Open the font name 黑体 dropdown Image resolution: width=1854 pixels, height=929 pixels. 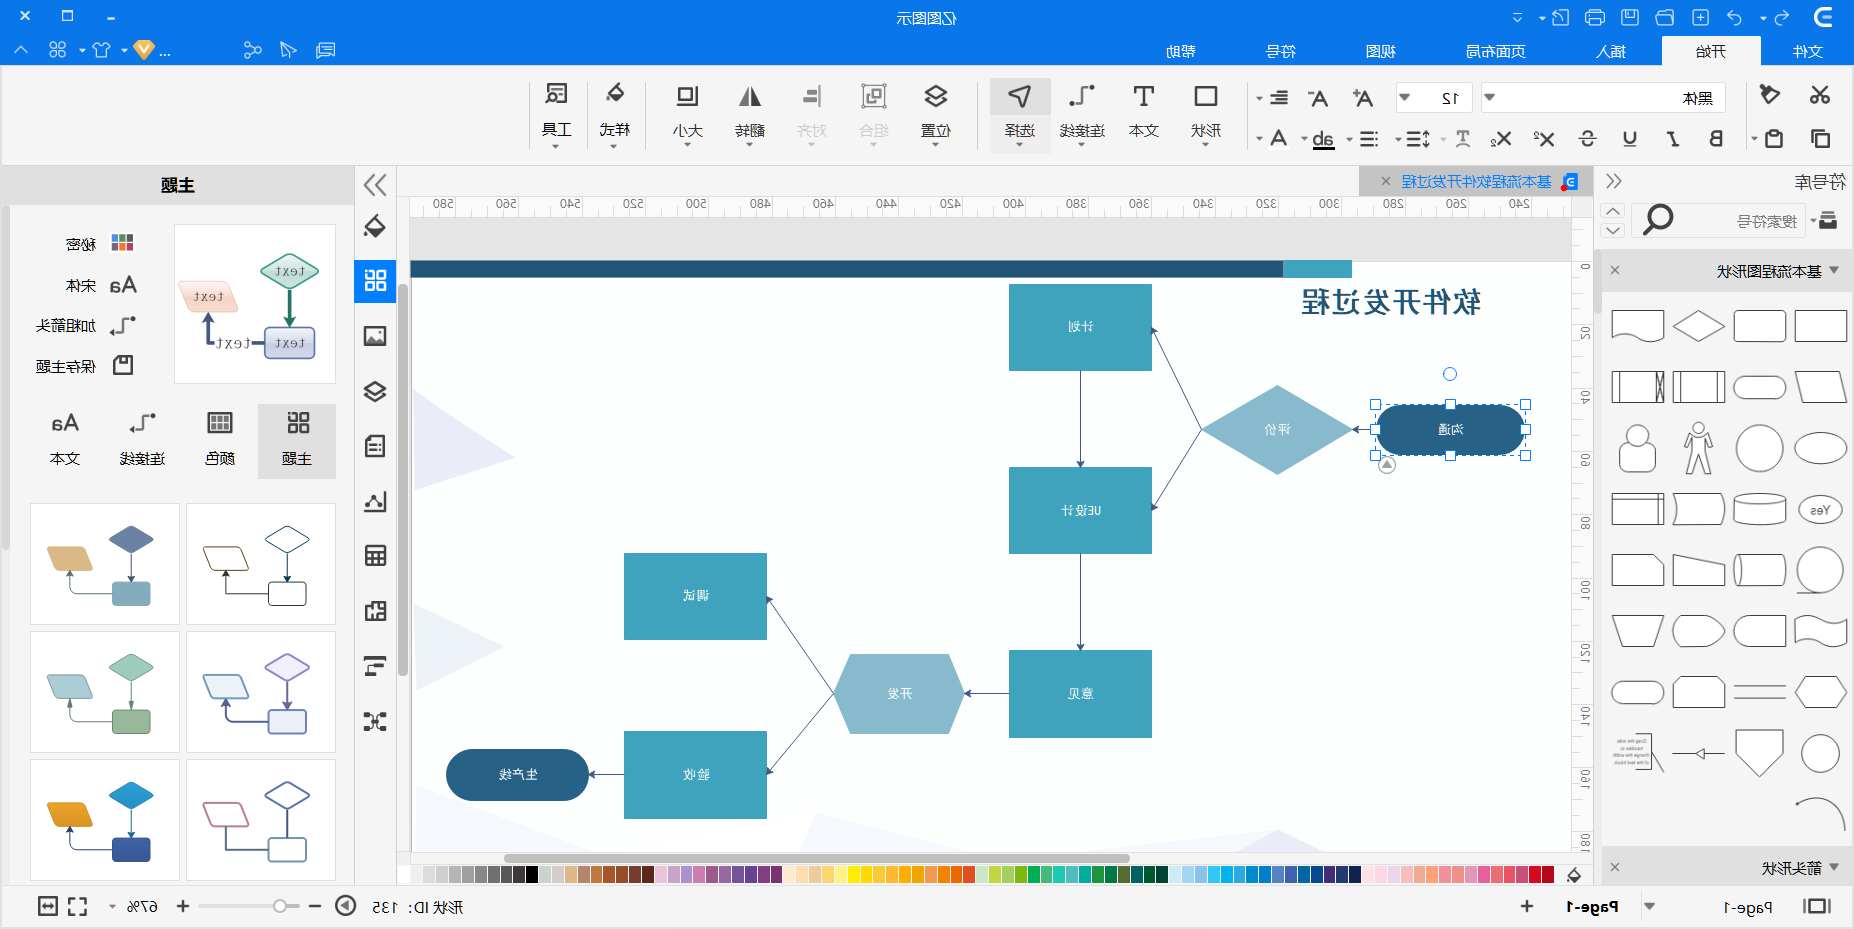1490,98
